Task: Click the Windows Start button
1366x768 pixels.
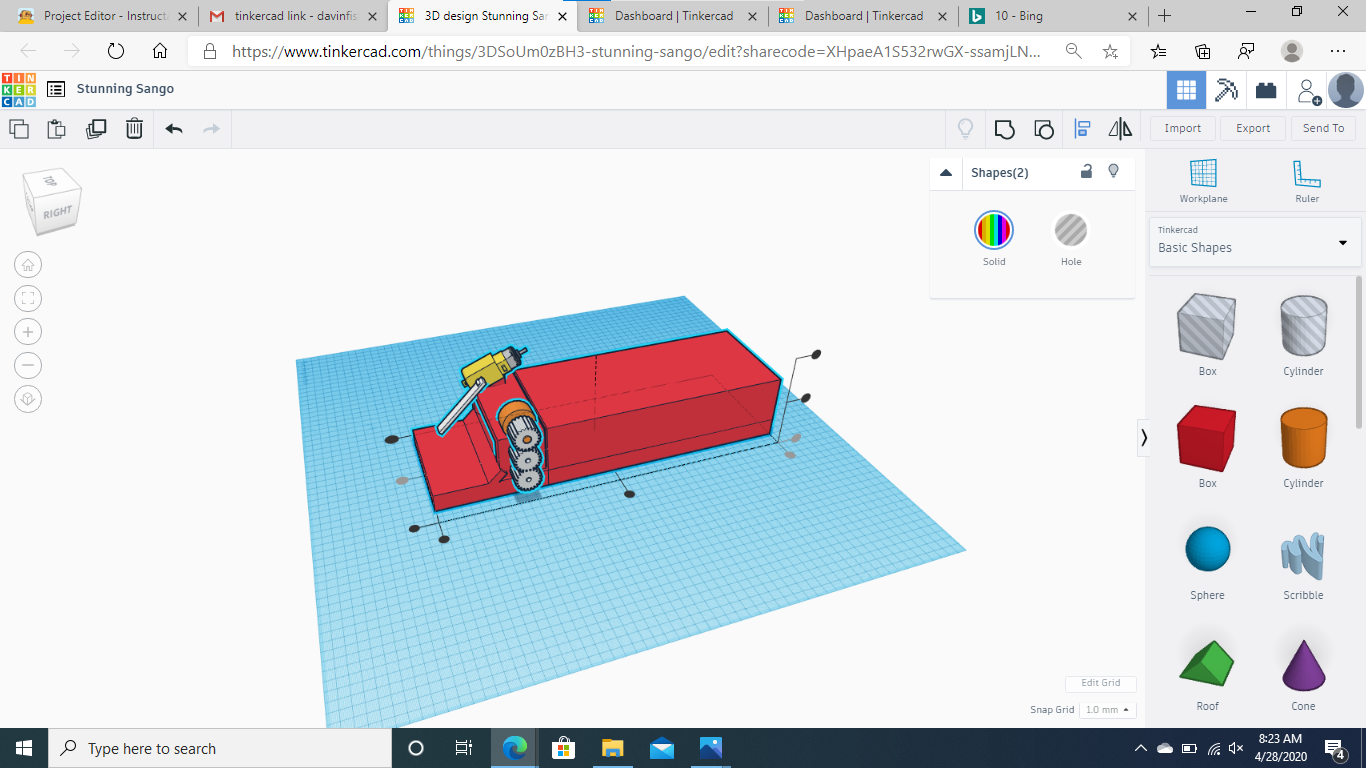Action: click(23, 748)
